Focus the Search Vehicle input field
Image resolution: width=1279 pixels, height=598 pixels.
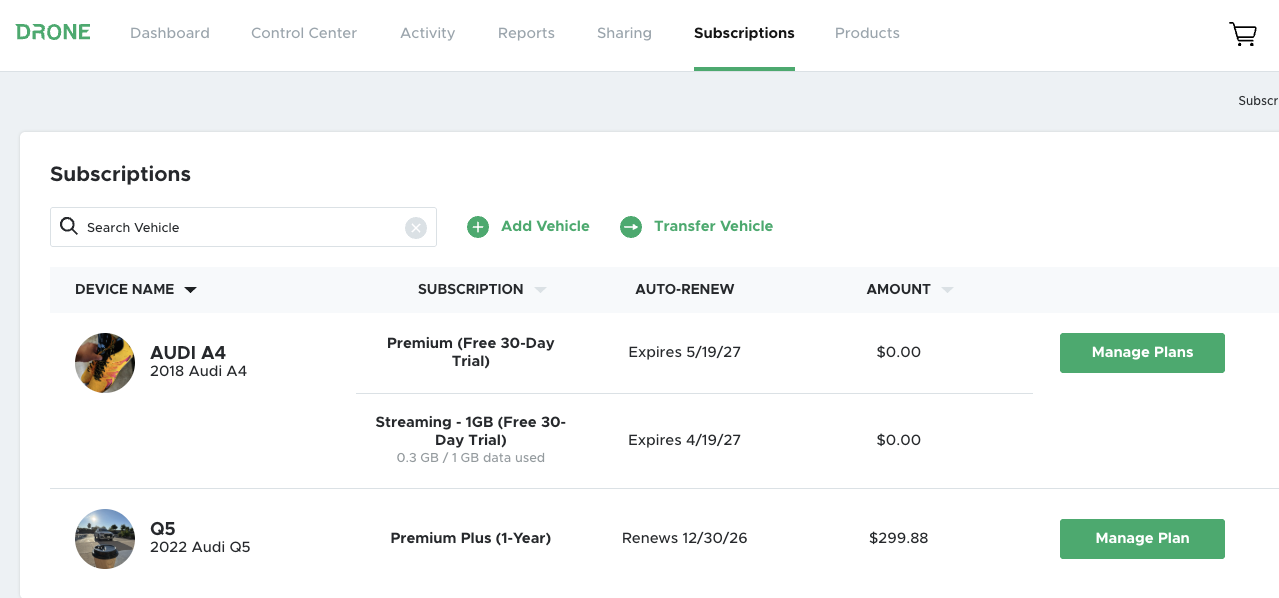click(x=240, y=227)
